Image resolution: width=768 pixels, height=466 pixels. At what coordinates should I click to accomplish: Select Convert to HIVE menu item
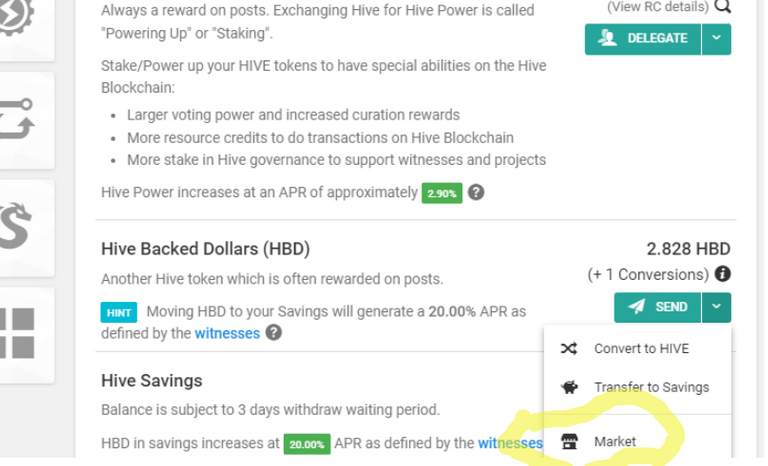coord(637,348)
